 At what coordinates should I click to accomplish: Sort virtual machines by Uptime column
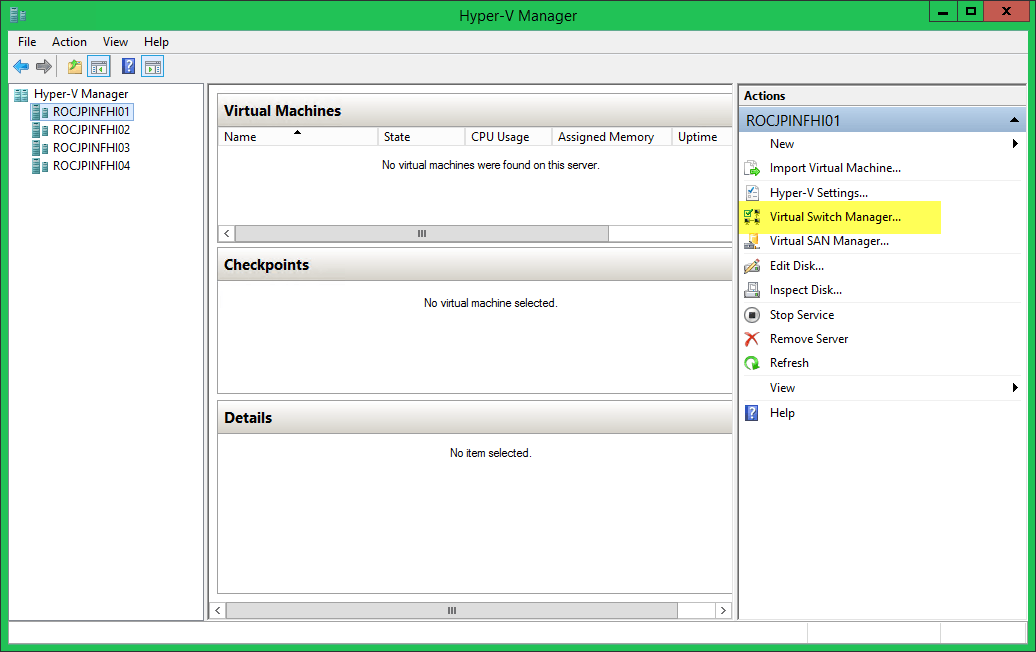[x=702, y=137]
